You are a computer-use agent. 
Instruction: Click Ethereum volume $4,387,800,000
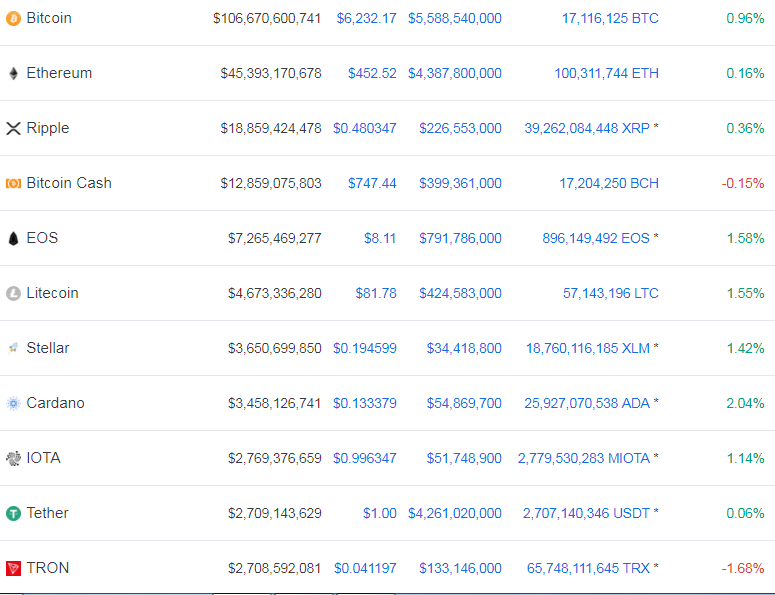coord(455,74)
